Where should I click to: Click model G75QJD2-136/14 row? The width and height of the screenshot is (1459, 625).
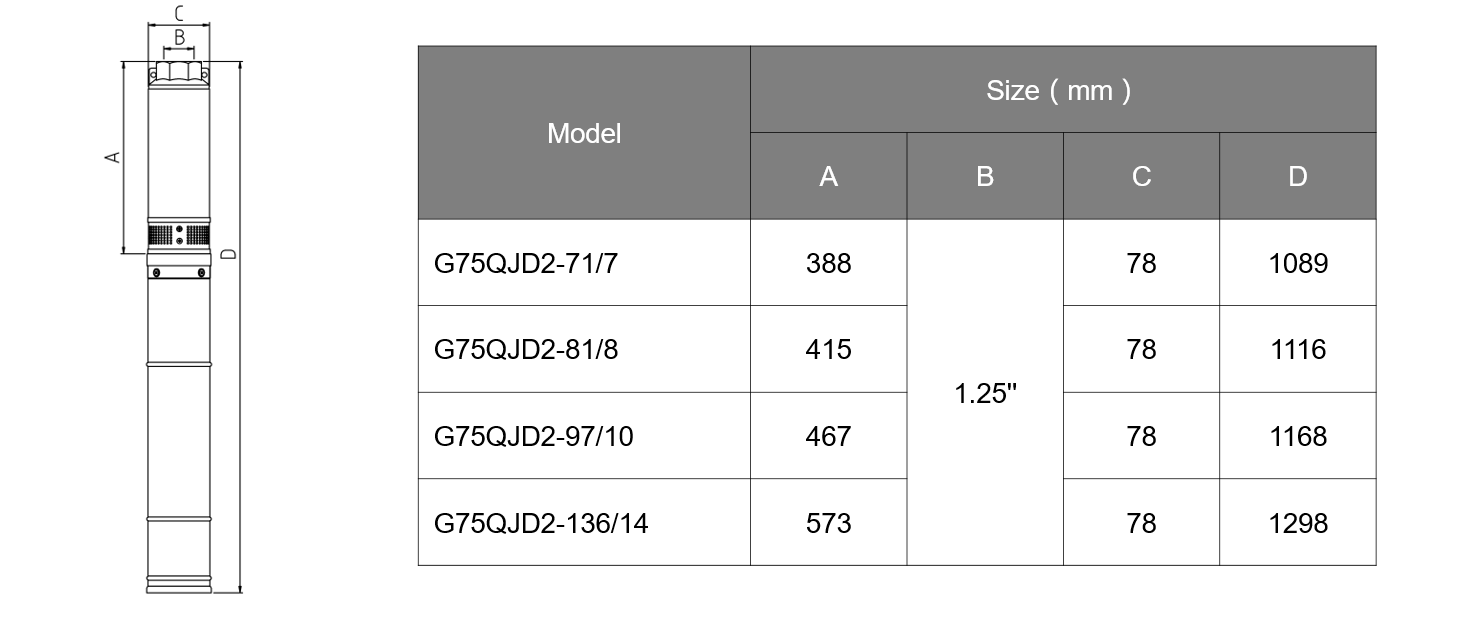(x=897, y=522)
